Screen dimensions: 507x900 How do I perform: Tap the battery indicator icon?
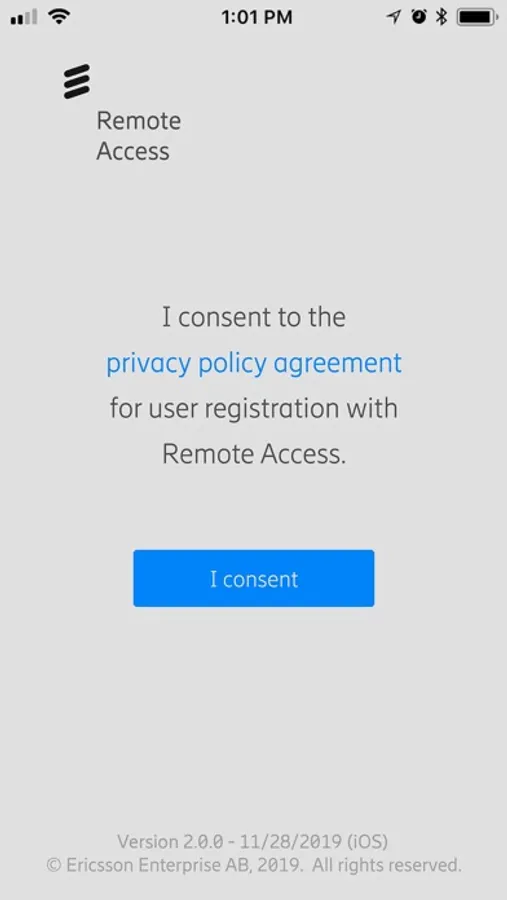coord(478,17)
